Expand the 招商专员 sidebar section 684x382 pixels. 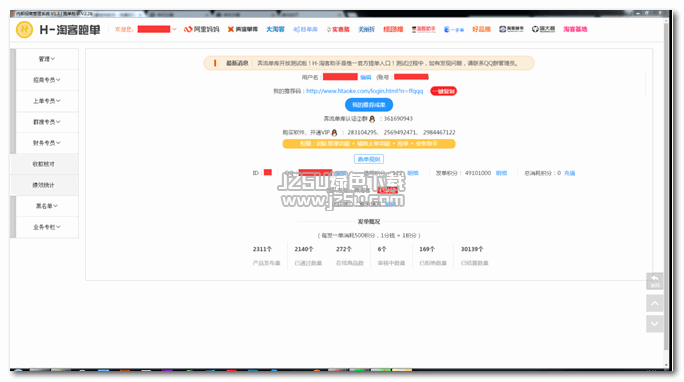point(47,80)
